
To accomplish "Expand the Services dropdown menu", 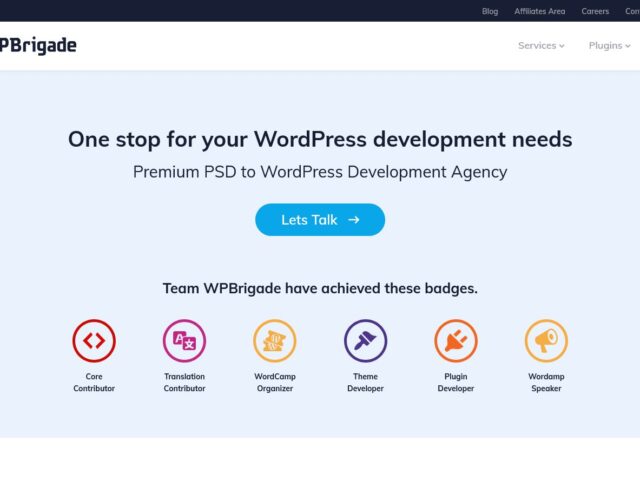I will 541,45.
